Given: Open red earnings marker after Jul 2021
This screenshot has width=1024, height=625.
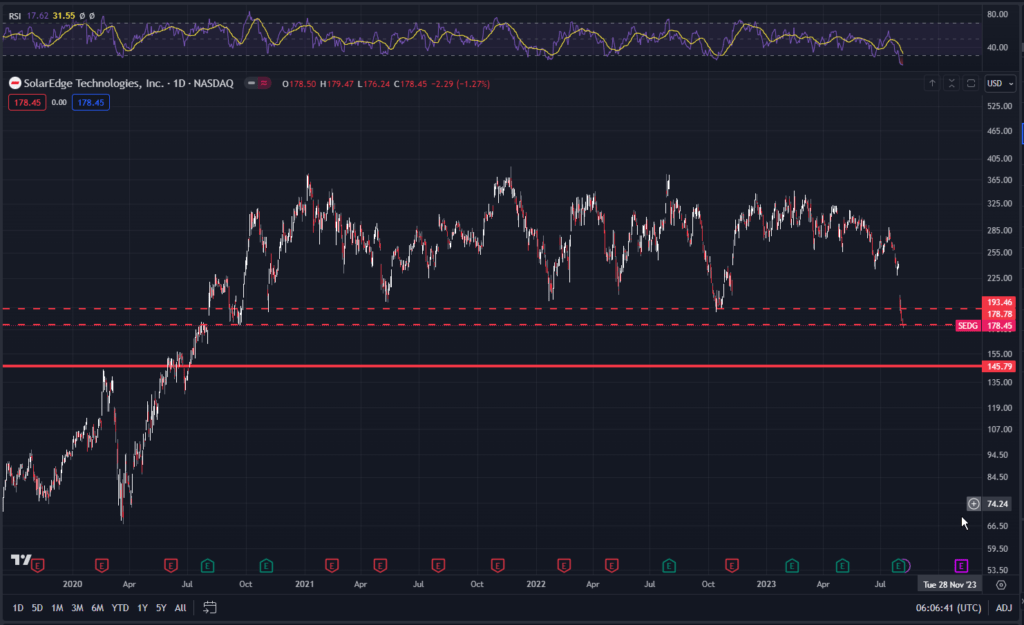Looking at the screenshot, I should [438, 565].
